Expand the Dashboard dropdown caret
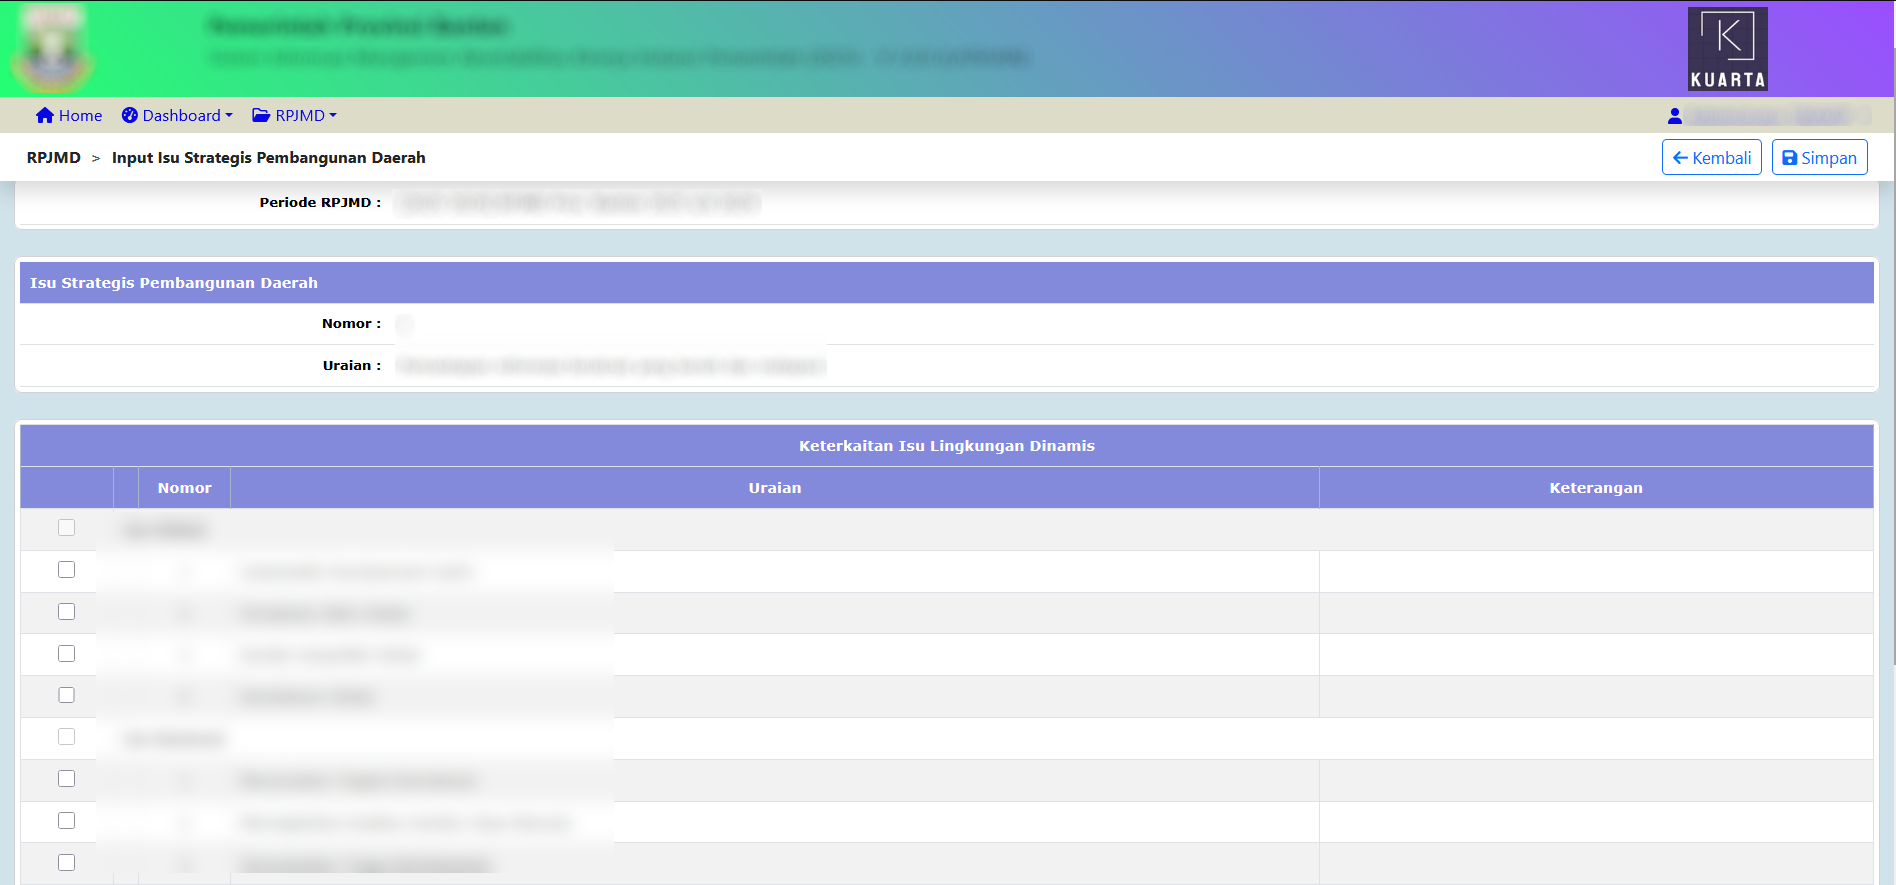This screenshot has height=885, width=1896. click(x=229, y=115)
